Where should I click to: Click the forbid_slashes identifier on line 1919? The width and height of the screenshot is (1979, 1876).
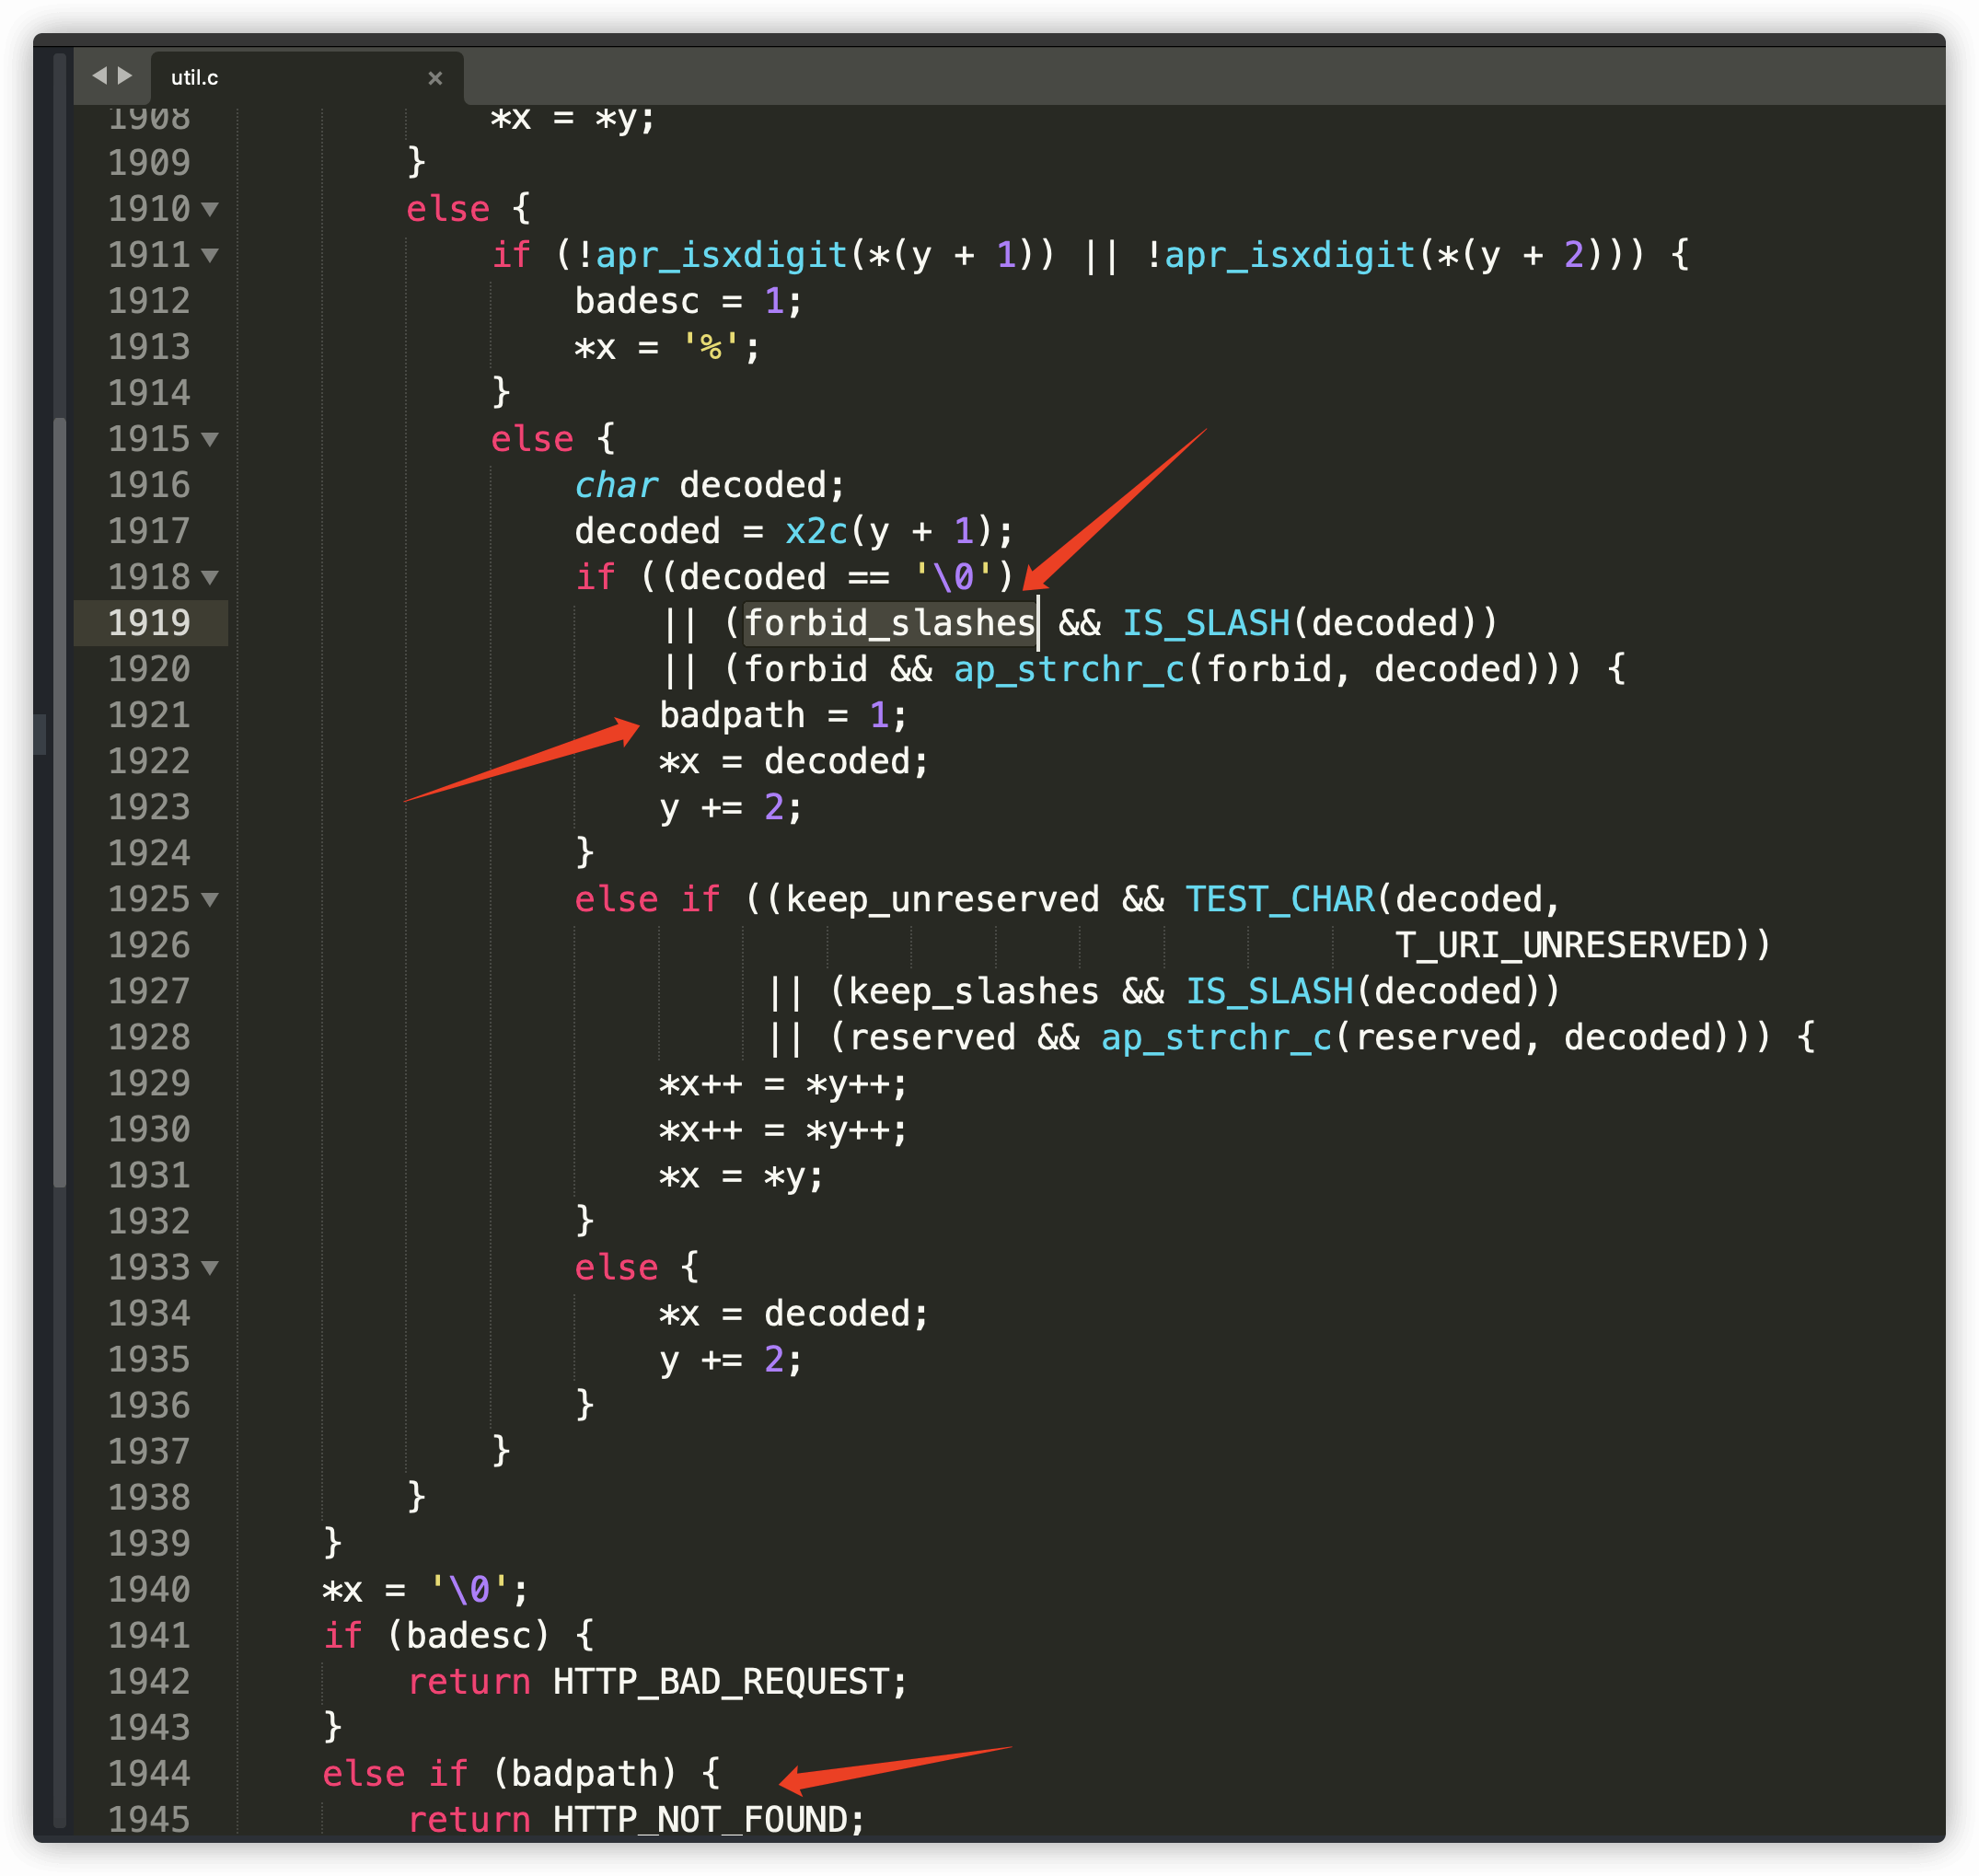point(889,623)
